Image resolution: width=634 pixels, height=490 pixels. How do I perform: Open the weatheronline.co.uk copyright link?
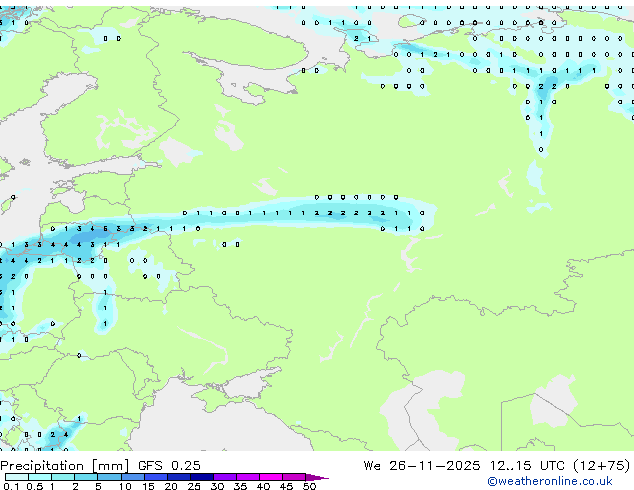(550, 481)
